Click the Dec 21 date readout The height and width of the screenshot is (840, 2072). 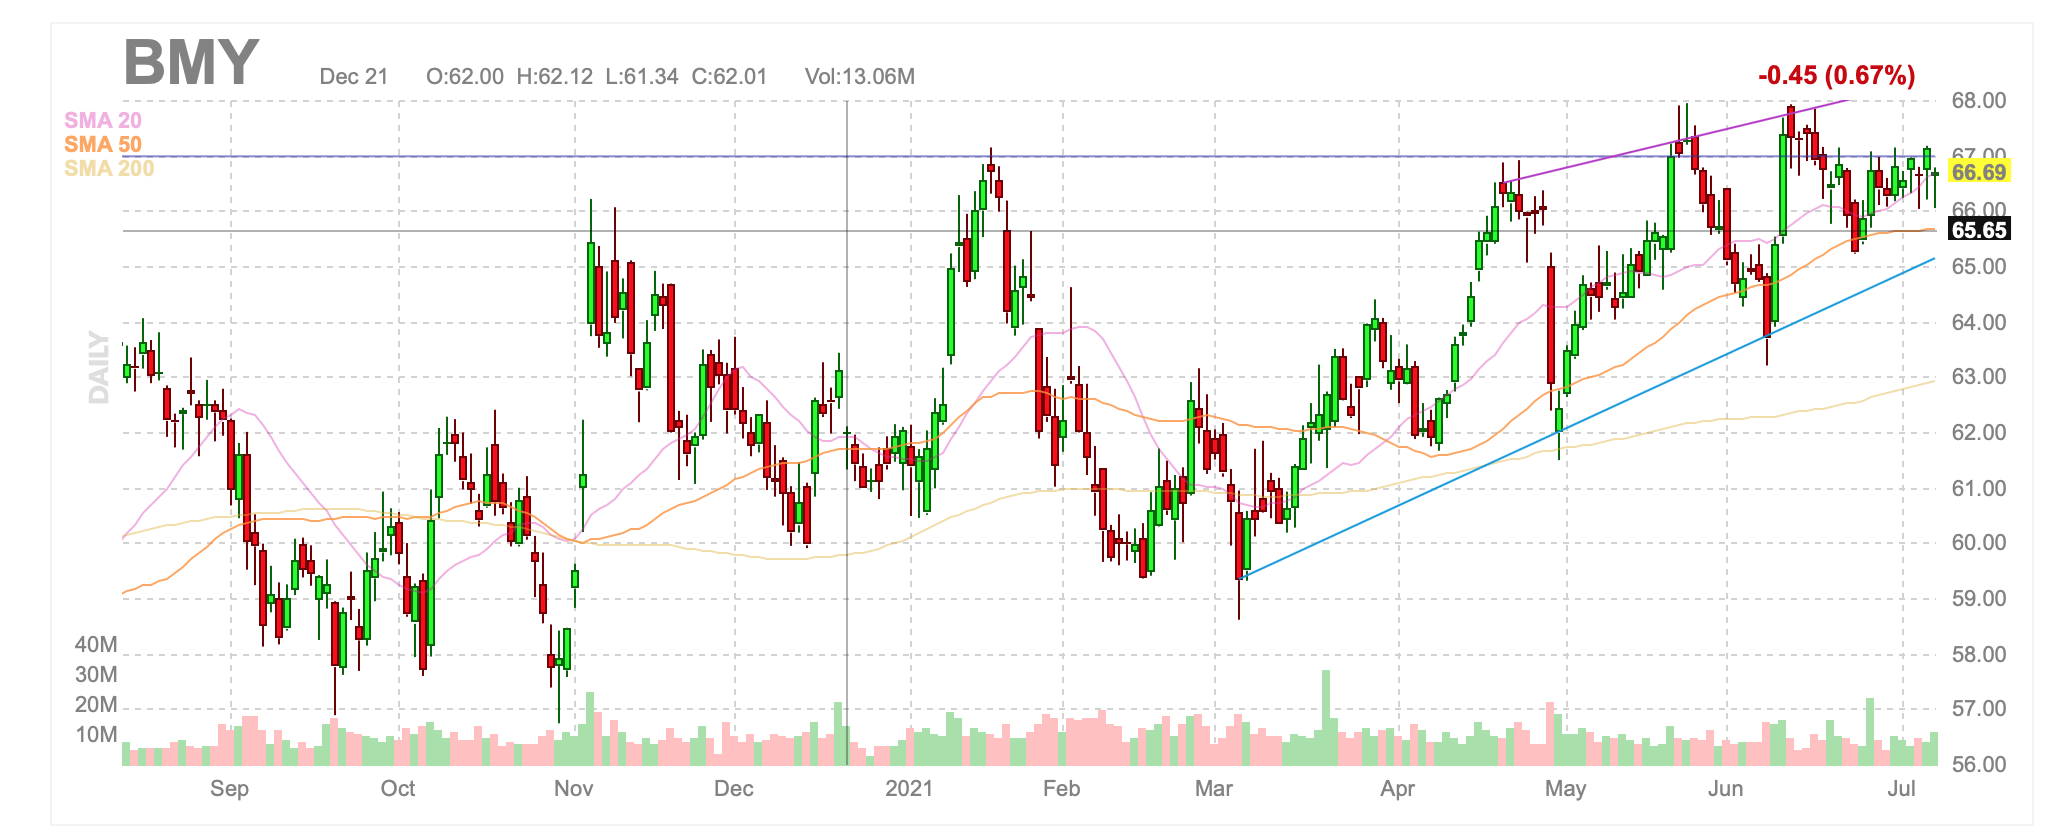(x=353, y=77)
